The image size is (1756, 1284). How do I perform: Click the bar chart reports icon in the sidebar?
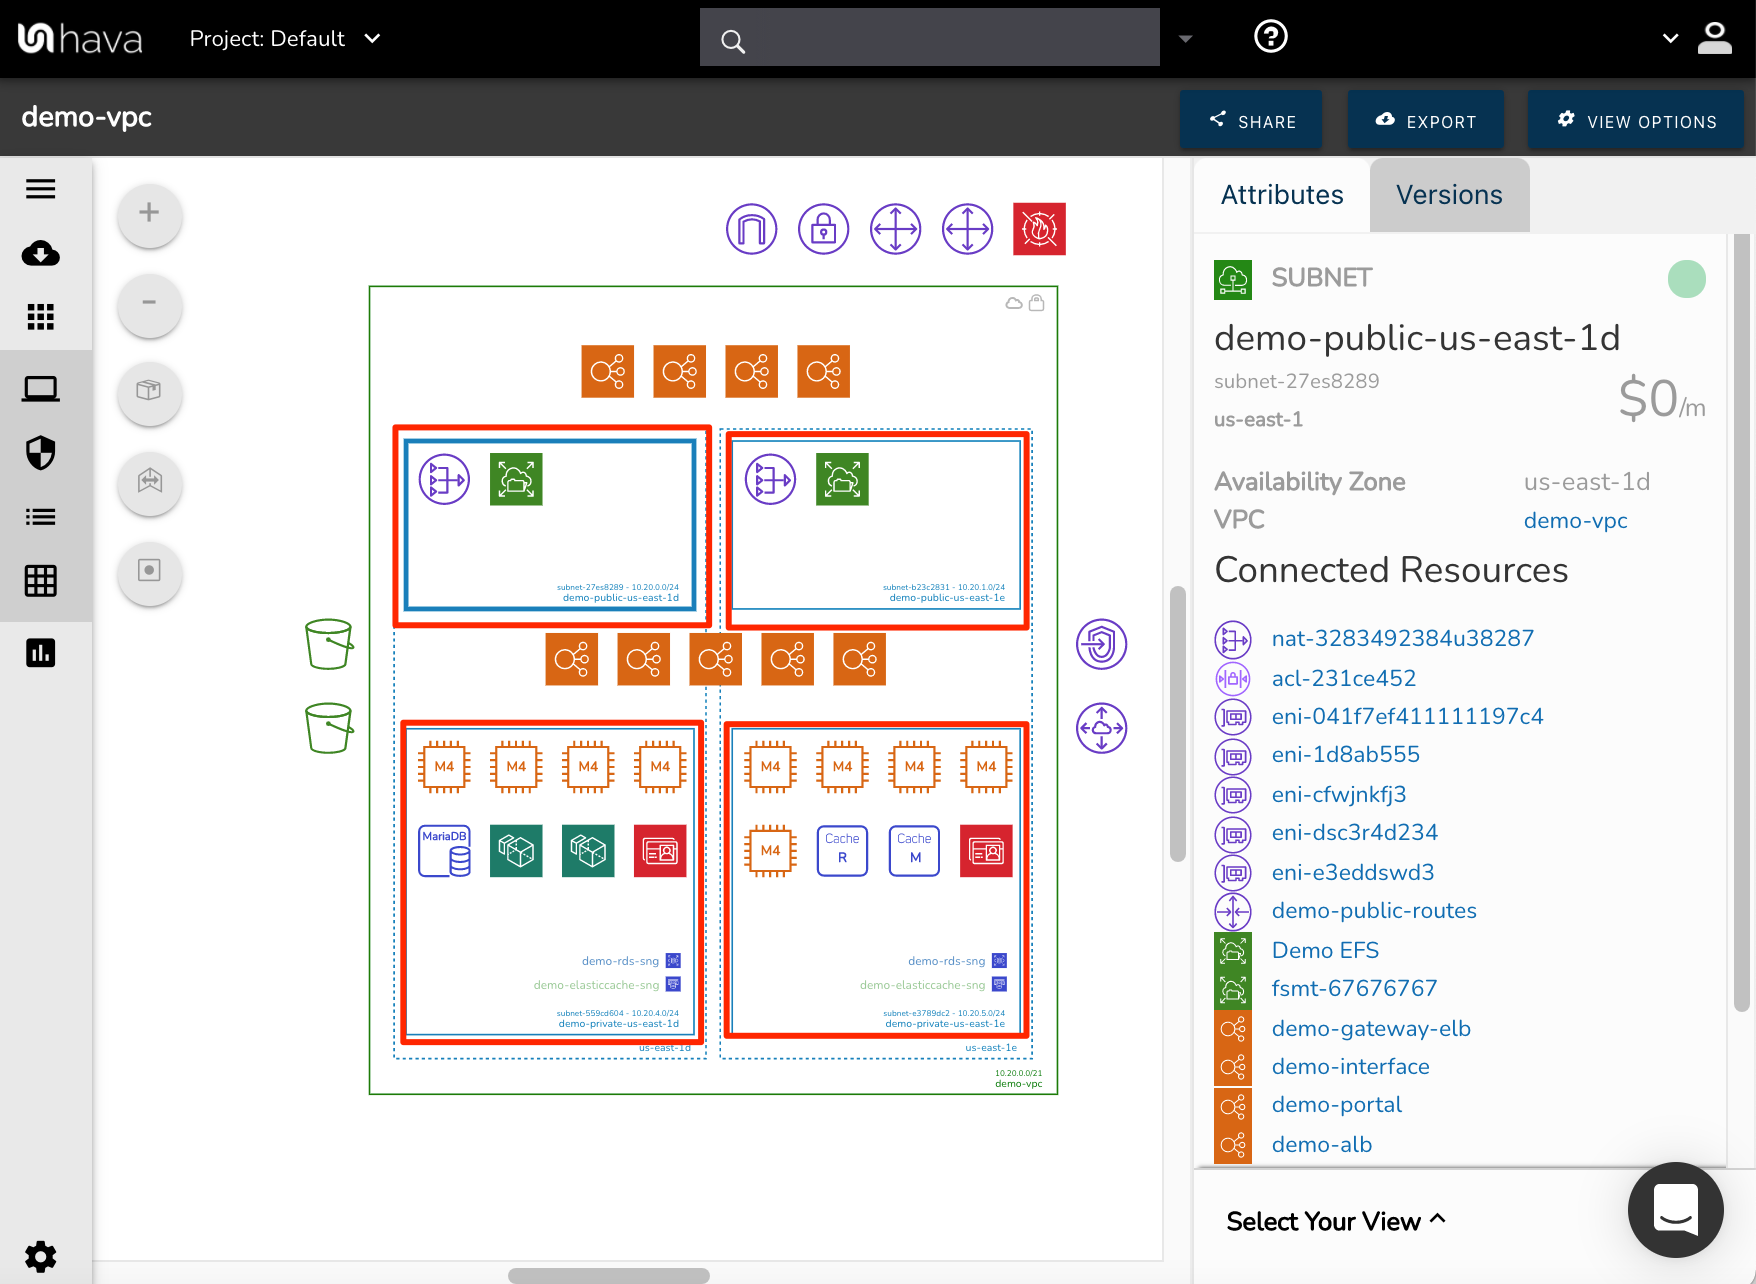(x=40, y=652)
